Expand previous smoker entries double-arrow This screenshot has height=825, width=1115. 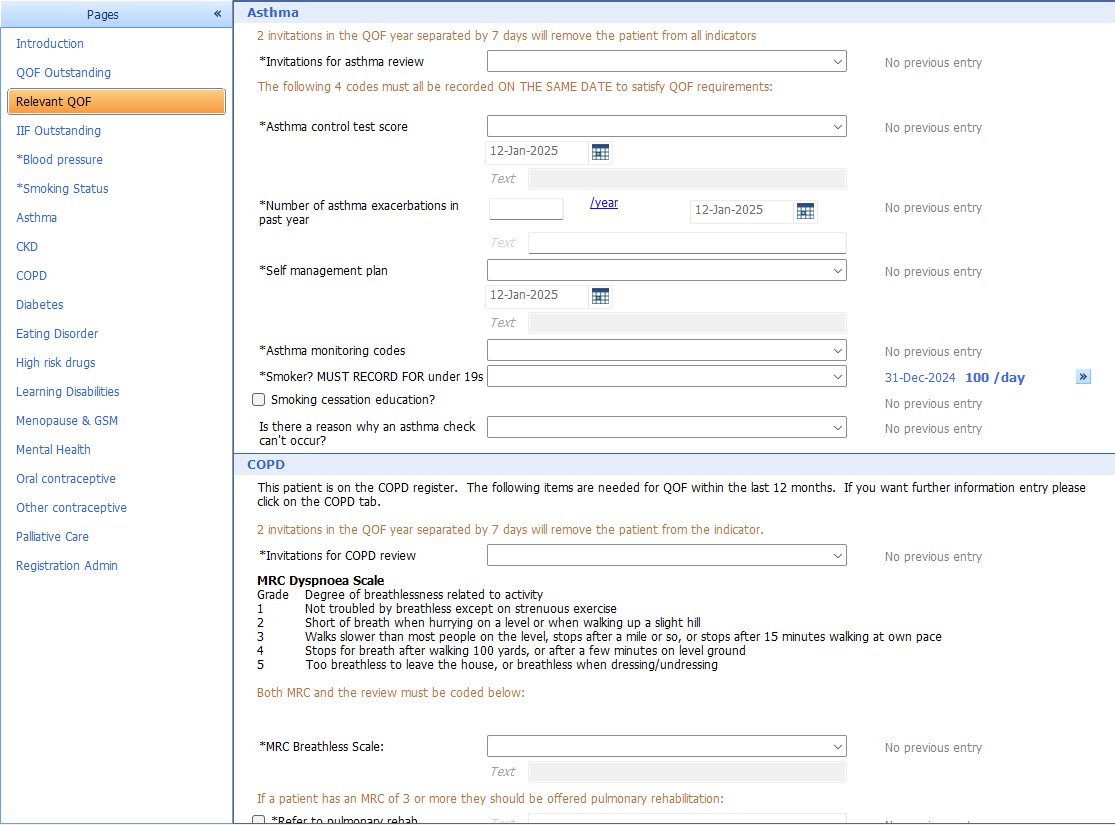click(x=1083, y=377)
